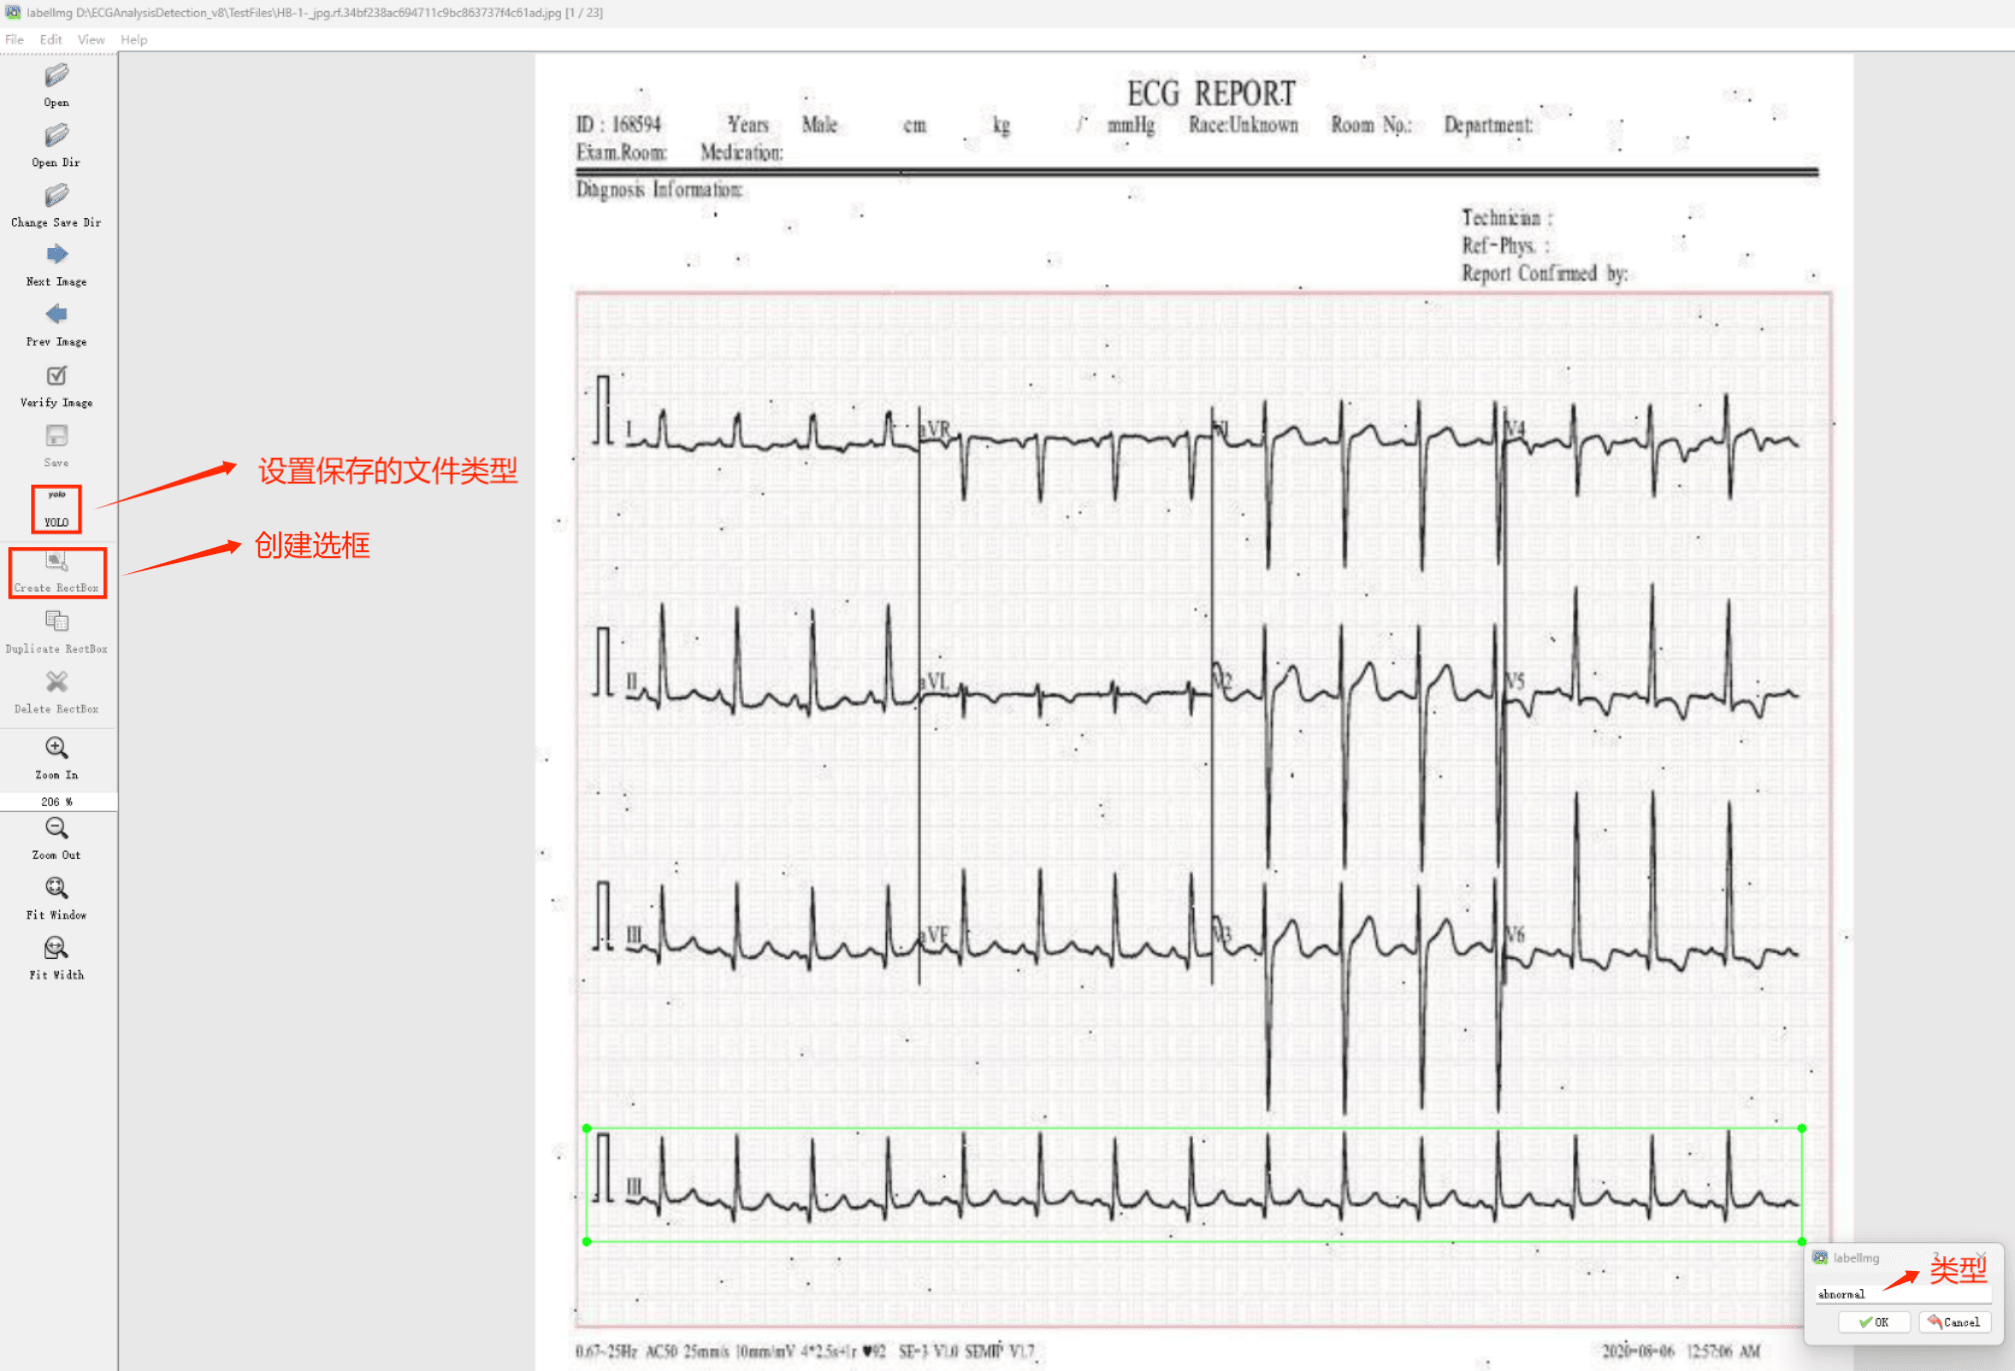Image resolution: width=2015 pixels, height=1371 pixels.
Task: Click Duplicate RectBox icon
Action: (56, 623)
